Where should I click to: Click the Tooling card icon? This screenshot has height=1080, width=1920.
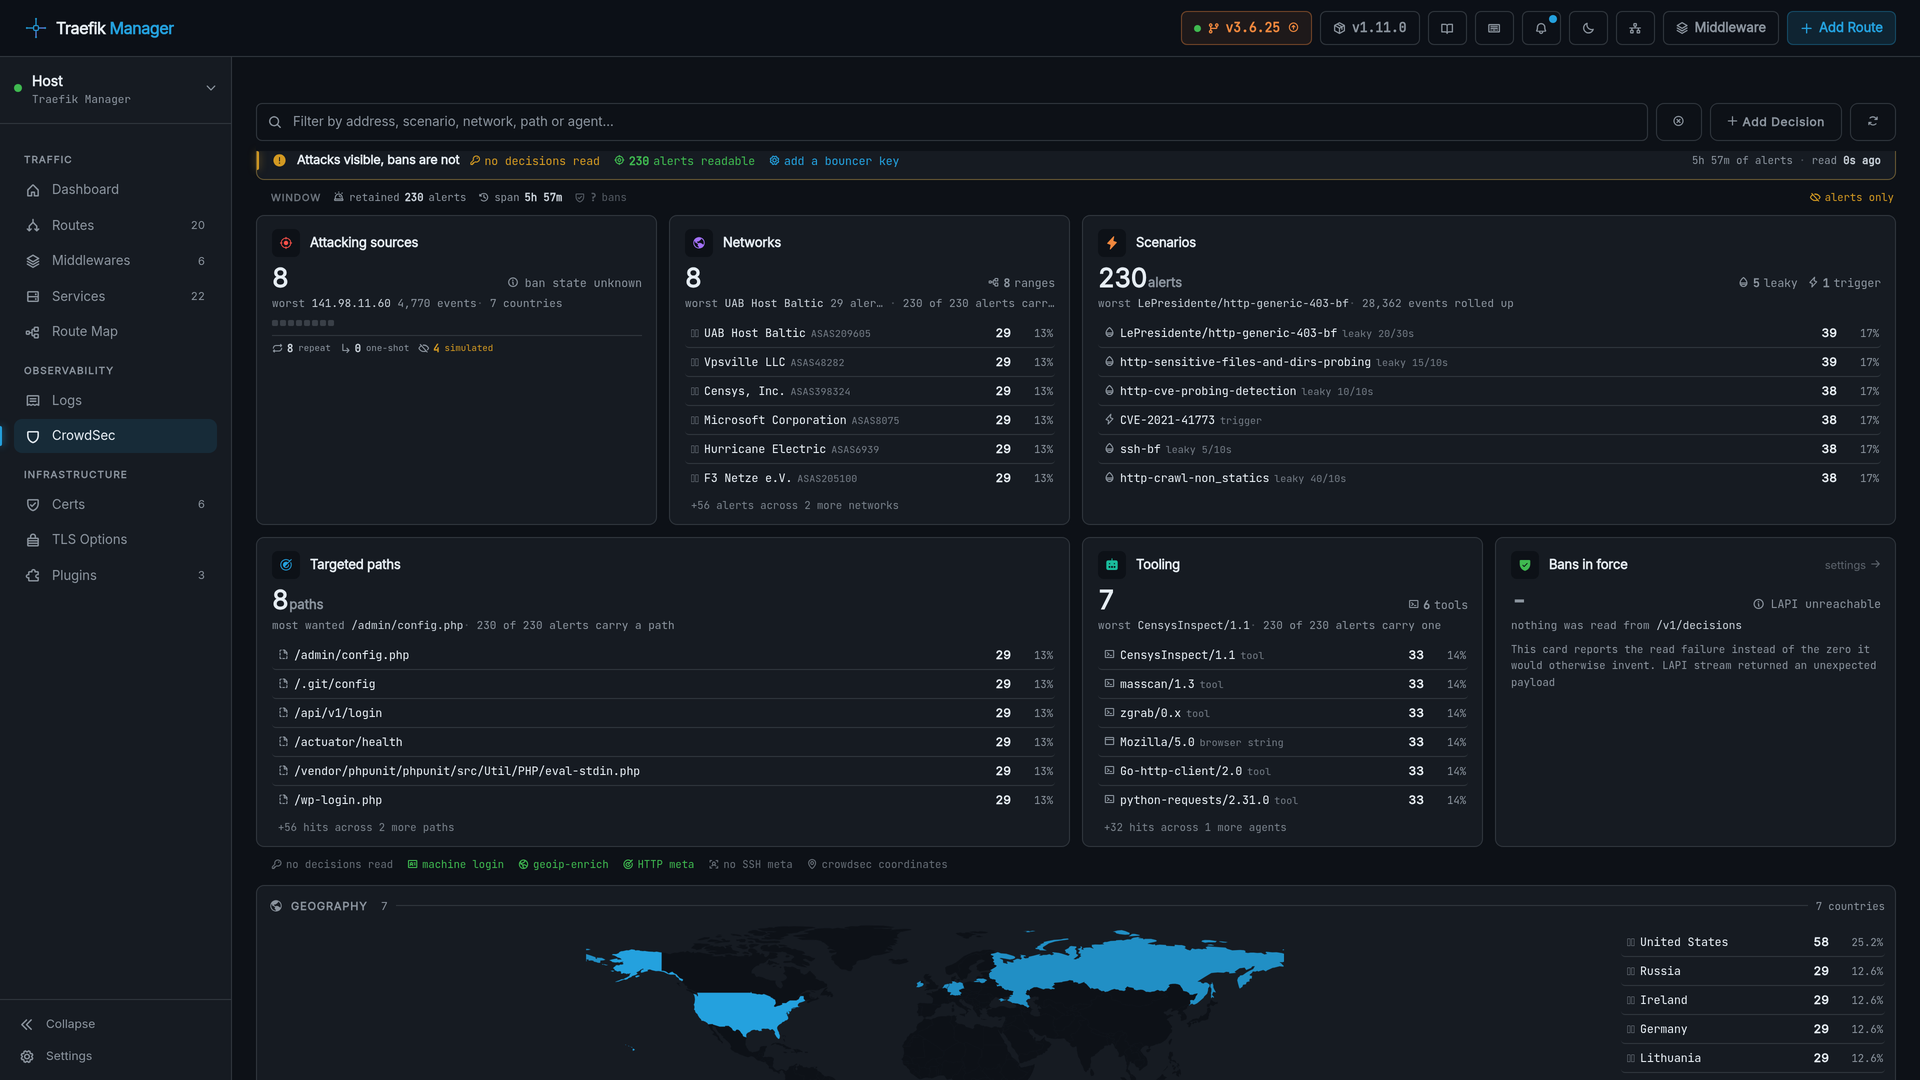pyautogui.click(x=1112, y=565)
